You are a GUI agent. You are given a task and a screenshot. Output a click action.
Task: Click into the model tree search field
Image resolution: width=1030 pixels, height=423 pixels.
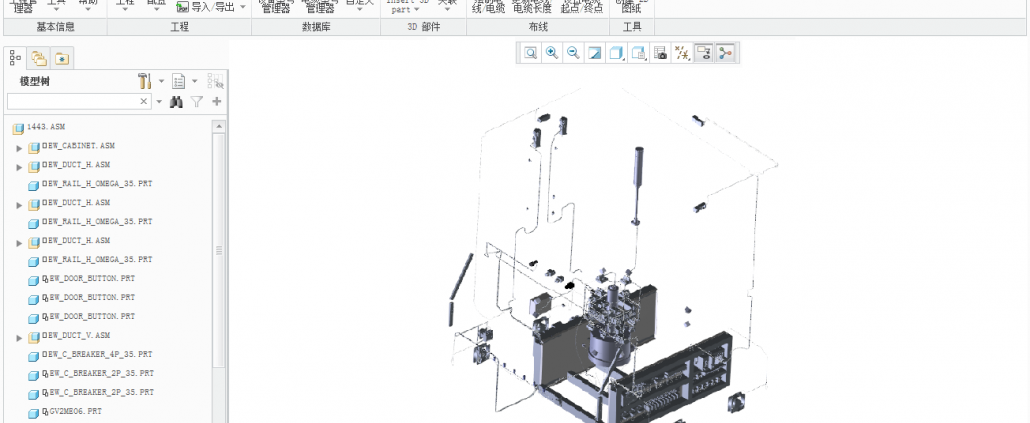(72, 101)
